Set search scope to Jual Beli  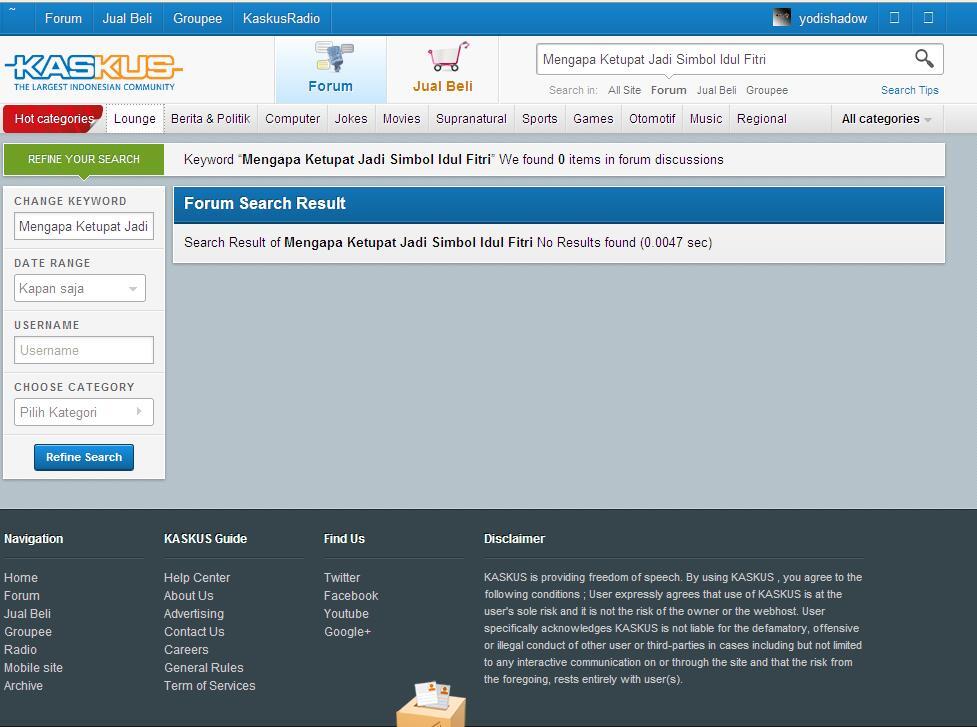[717, 90]
